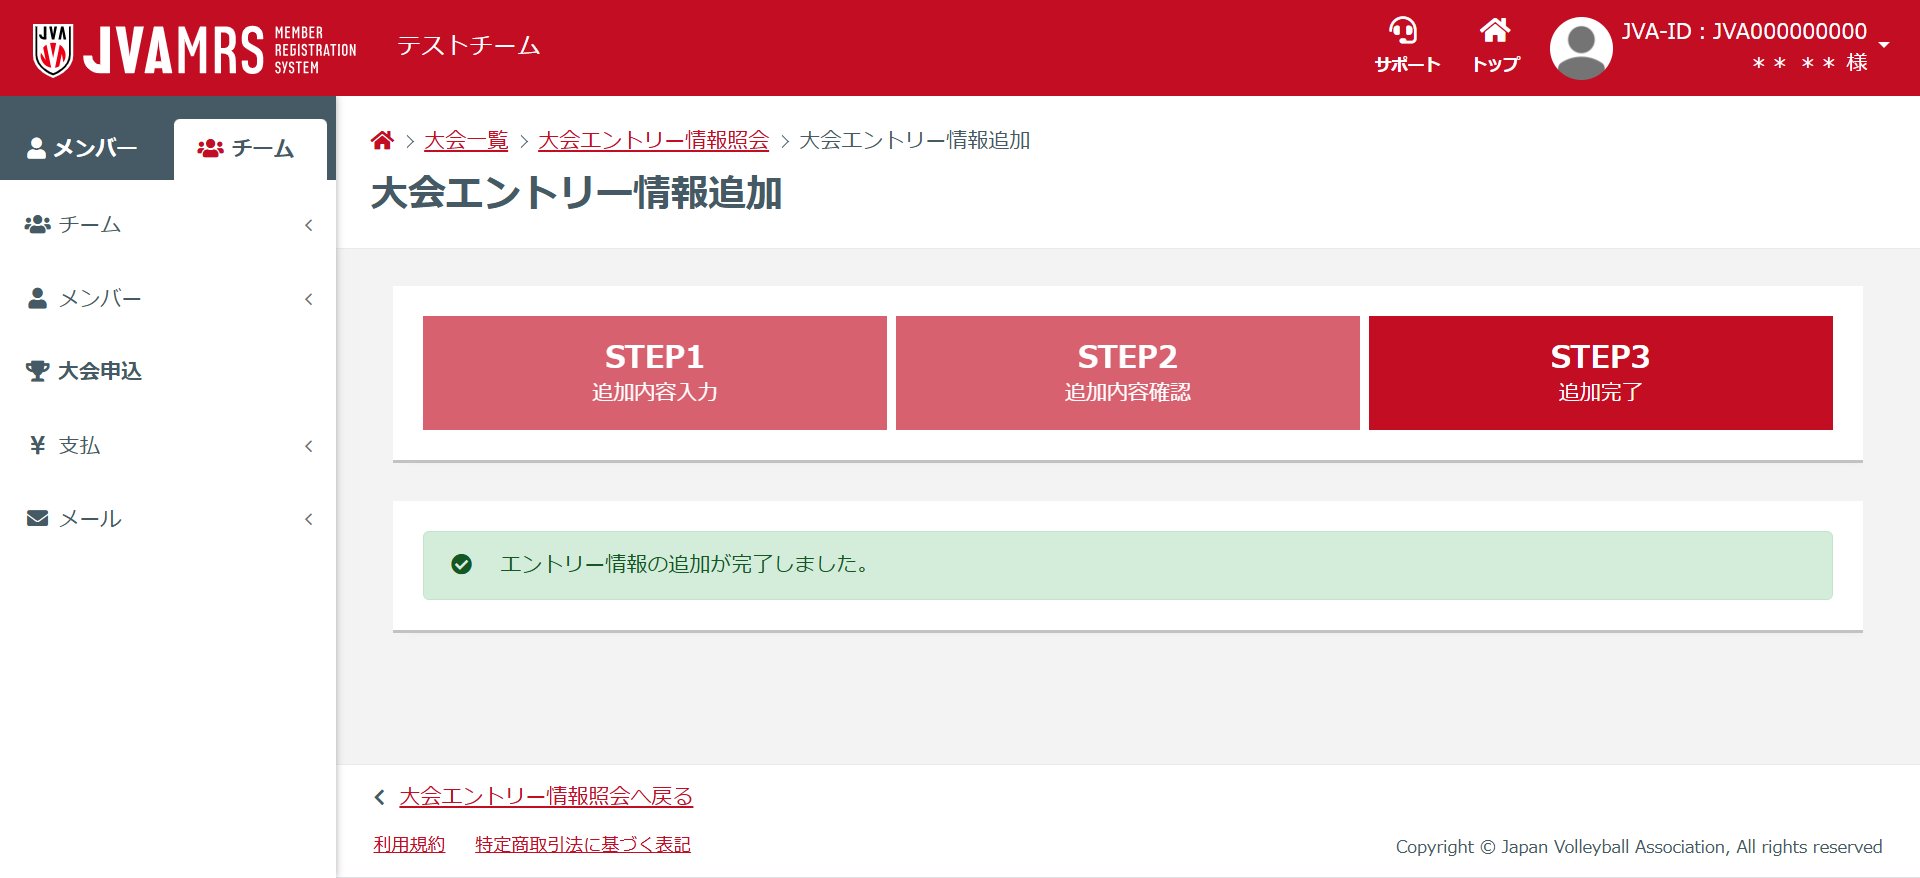The image size is (1920, 878).
Task: Expand the メール sidebar chevron
Action: (x=308, y=519)
